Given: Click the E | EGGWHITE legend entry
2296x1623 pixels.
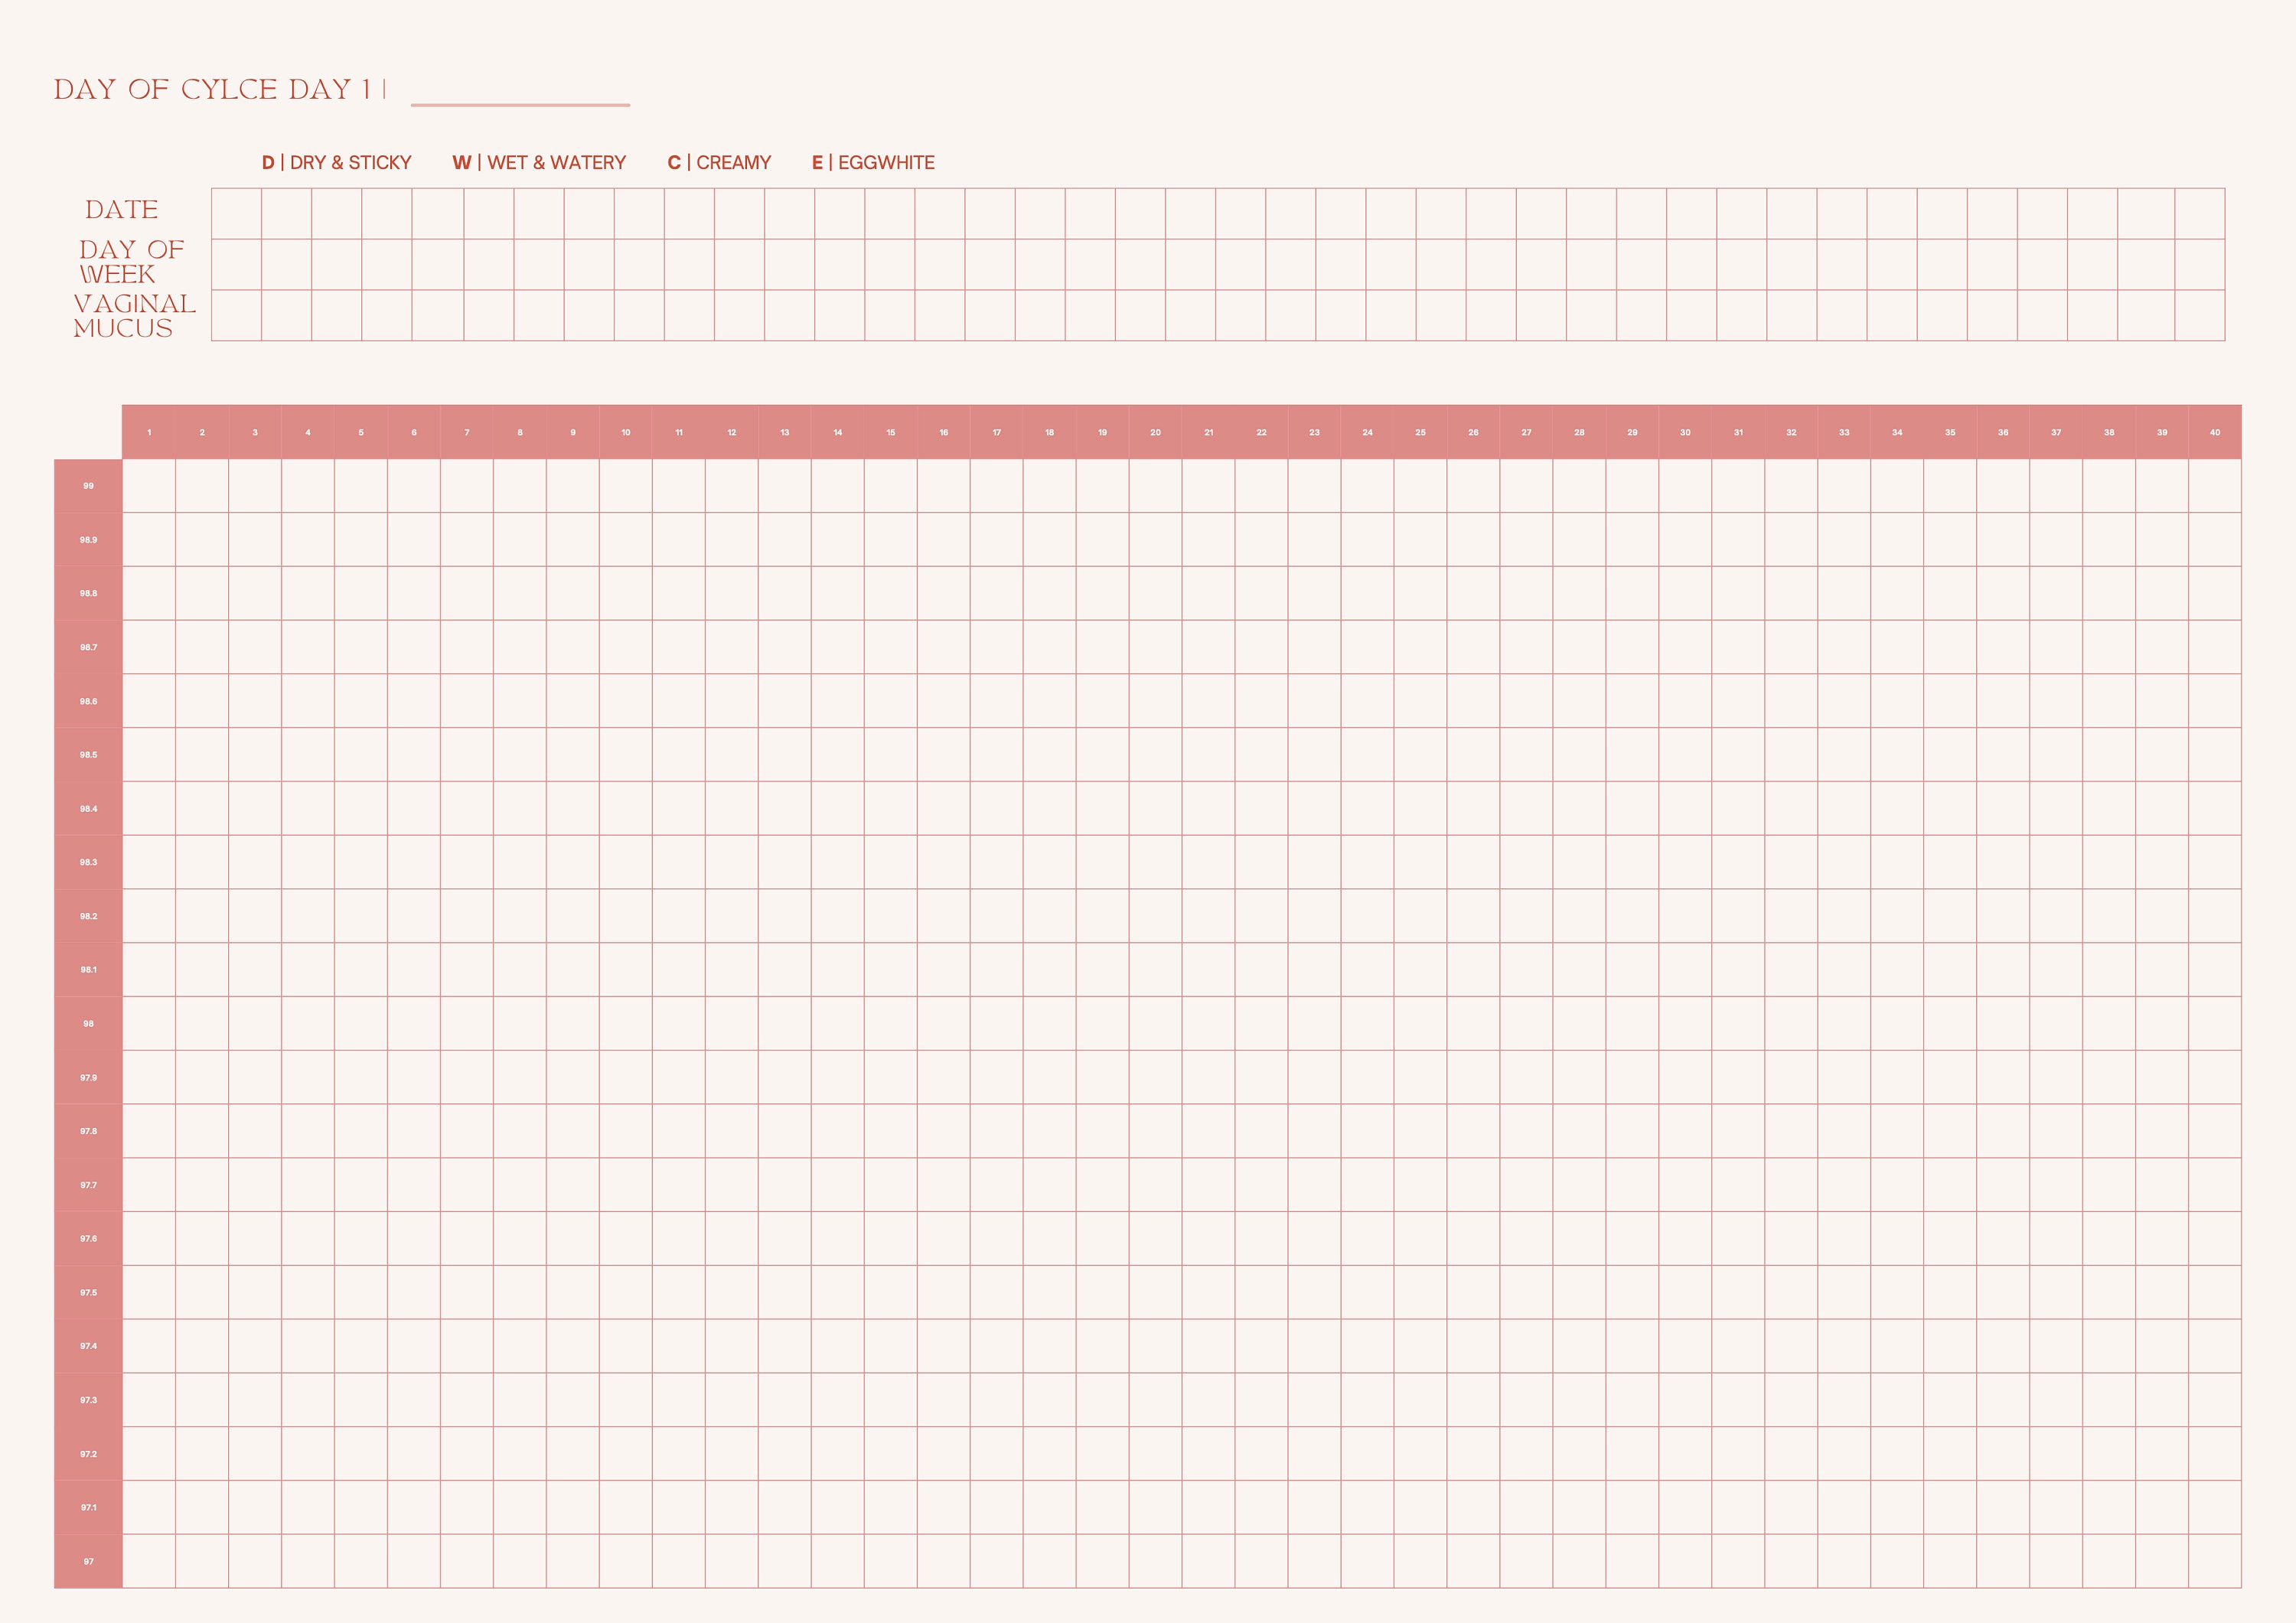Looking at the screenshot, I should pyautogui.click(x=874, y=162).
